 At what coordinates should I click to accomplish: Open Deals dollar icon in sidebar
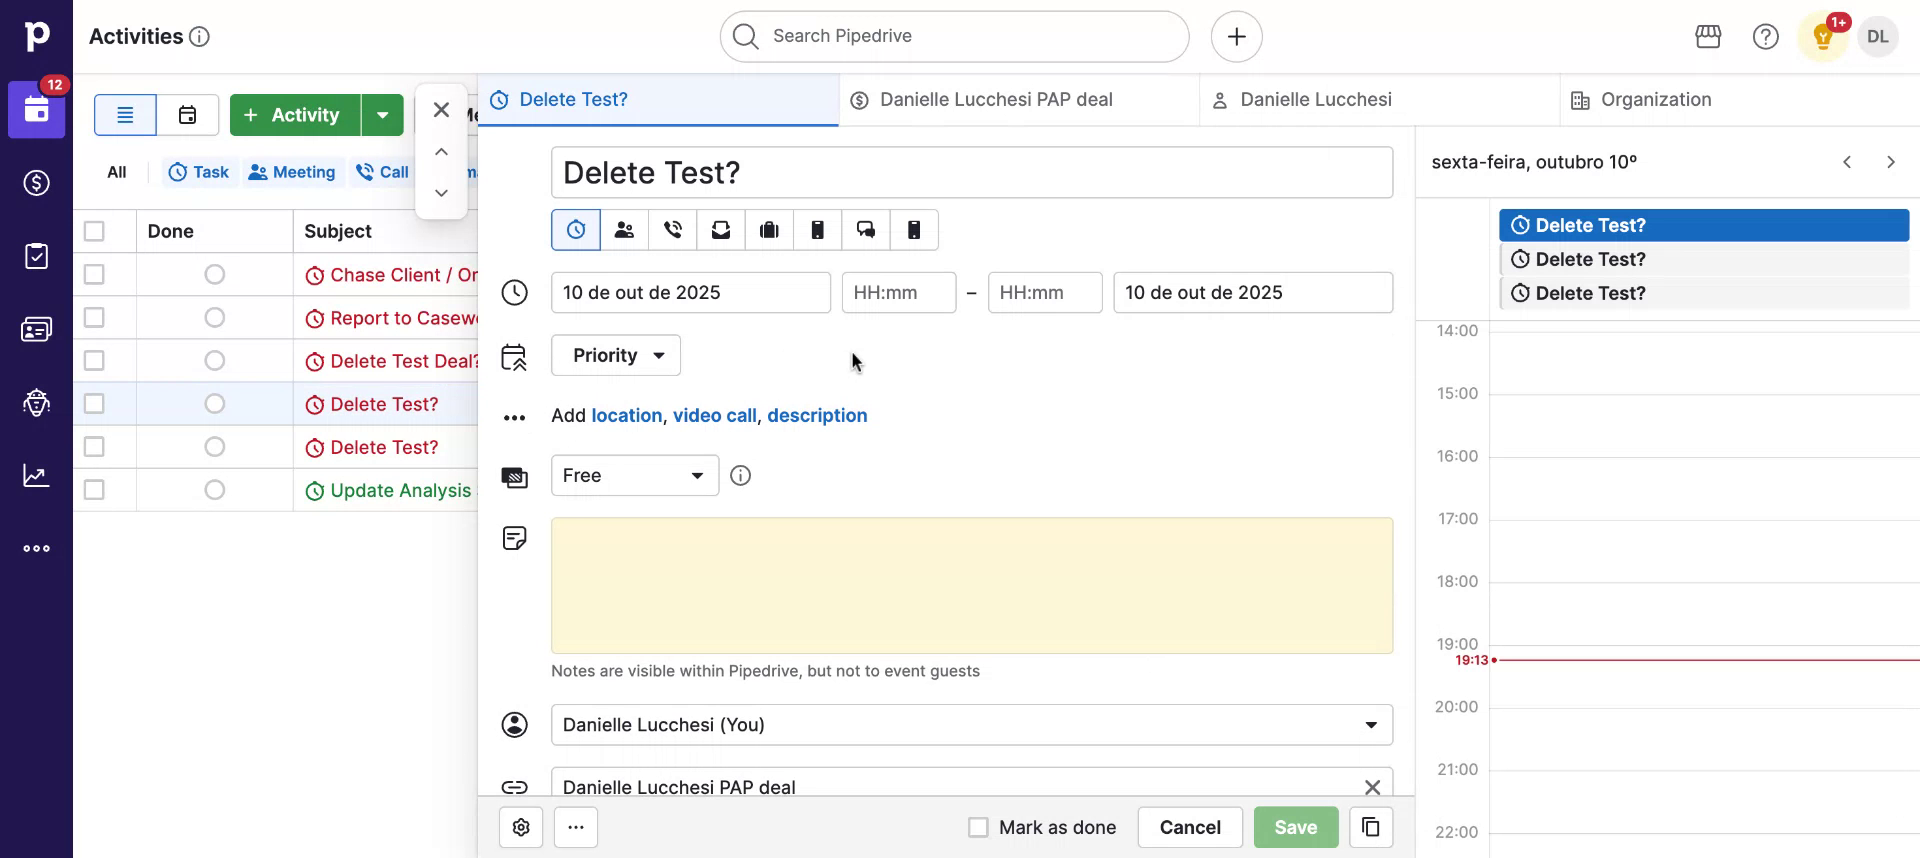(37, 183)
